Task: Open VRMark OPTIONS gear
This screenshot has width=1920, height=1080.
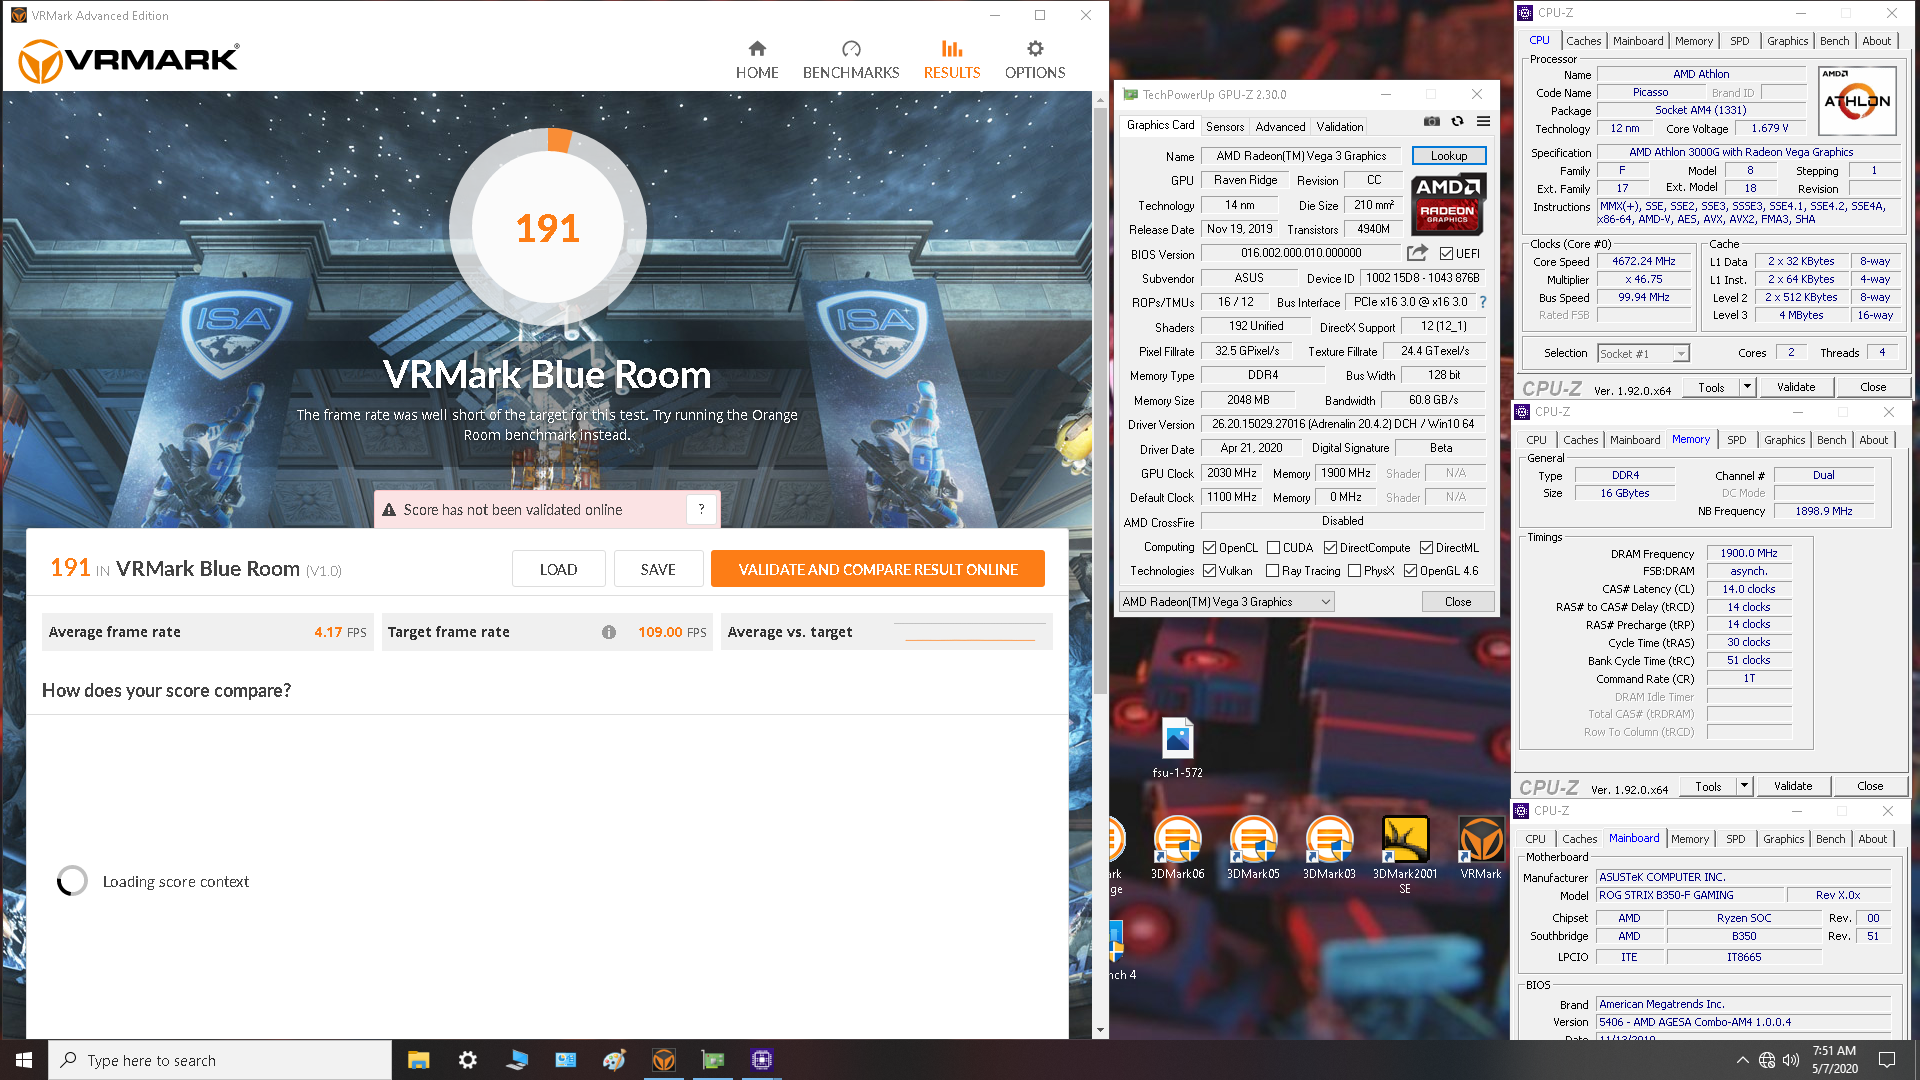Action: pos(1035,60)
